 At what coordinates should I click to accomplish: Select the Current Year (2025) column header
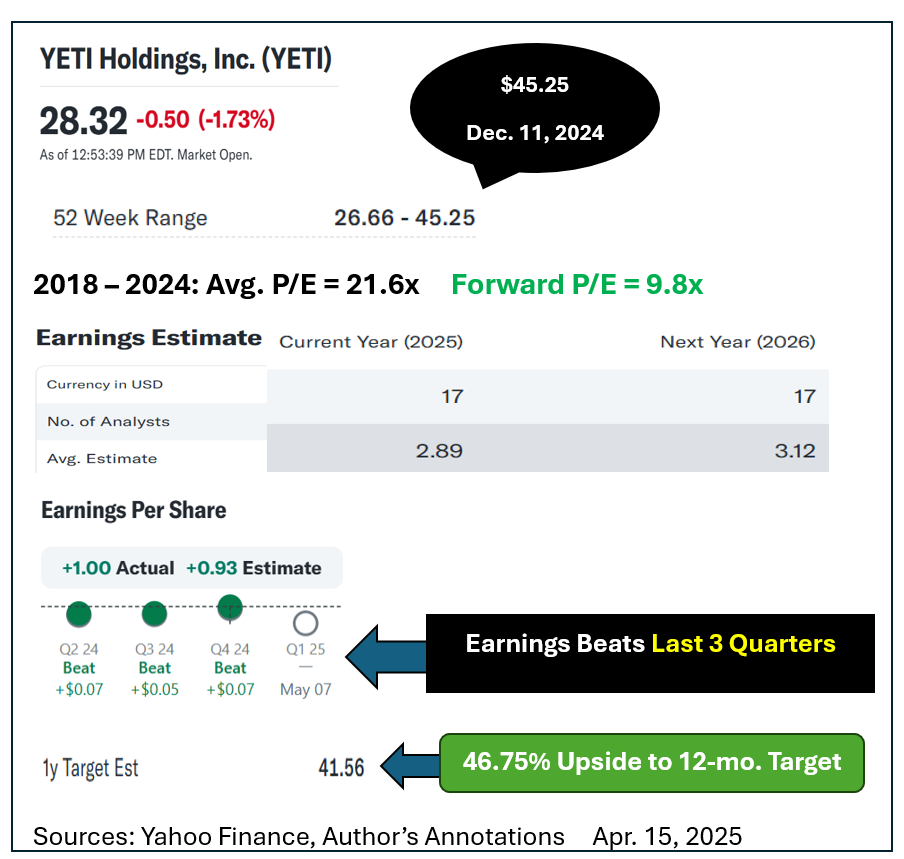pyautogui.click(x=371, y=342)
